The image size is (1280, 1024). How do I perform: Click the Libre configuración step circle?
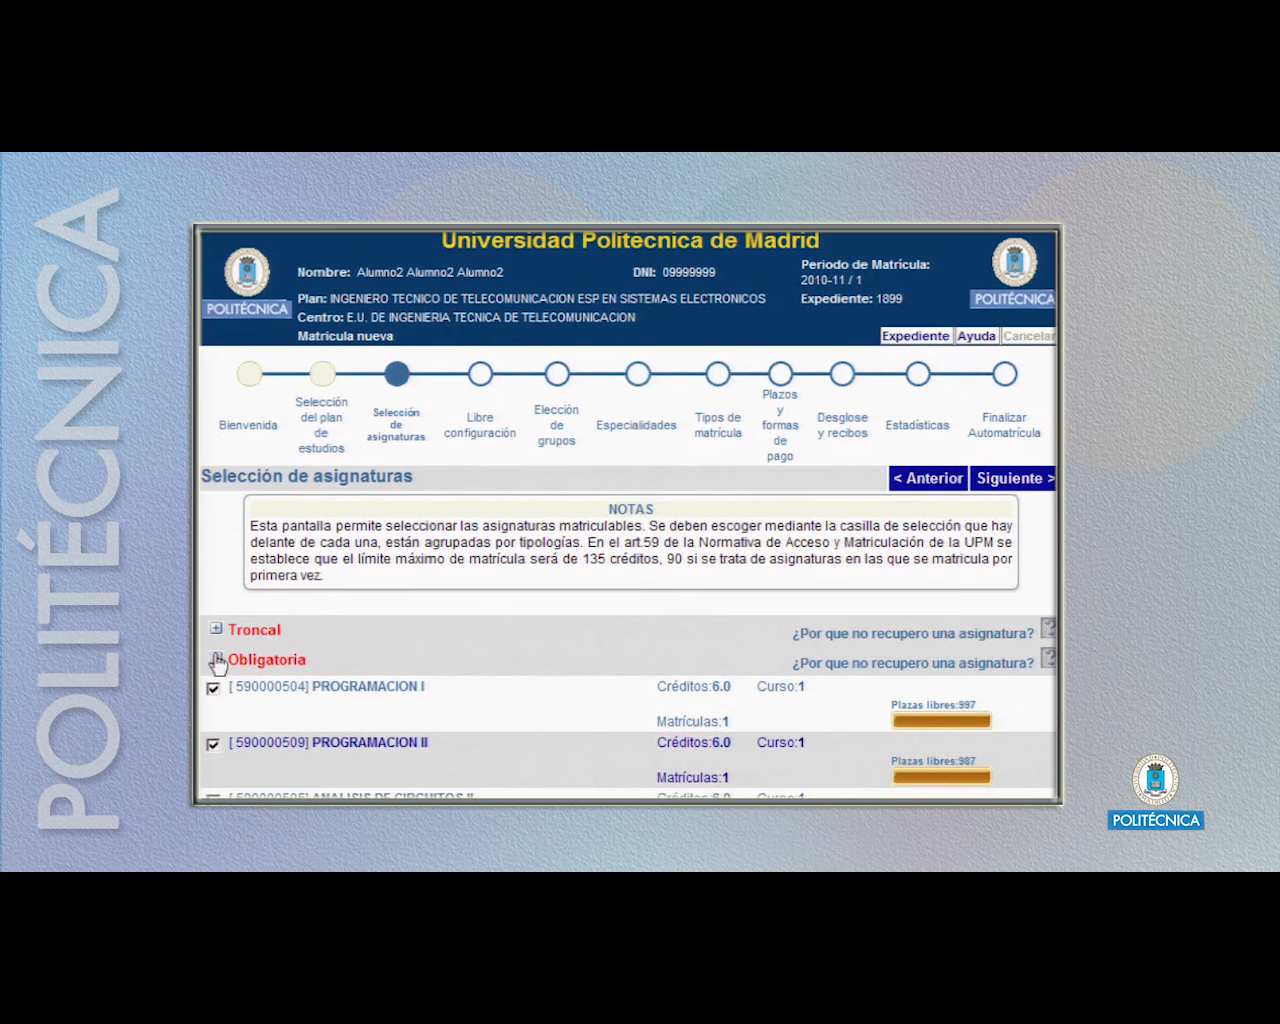[x=480, y=374]
